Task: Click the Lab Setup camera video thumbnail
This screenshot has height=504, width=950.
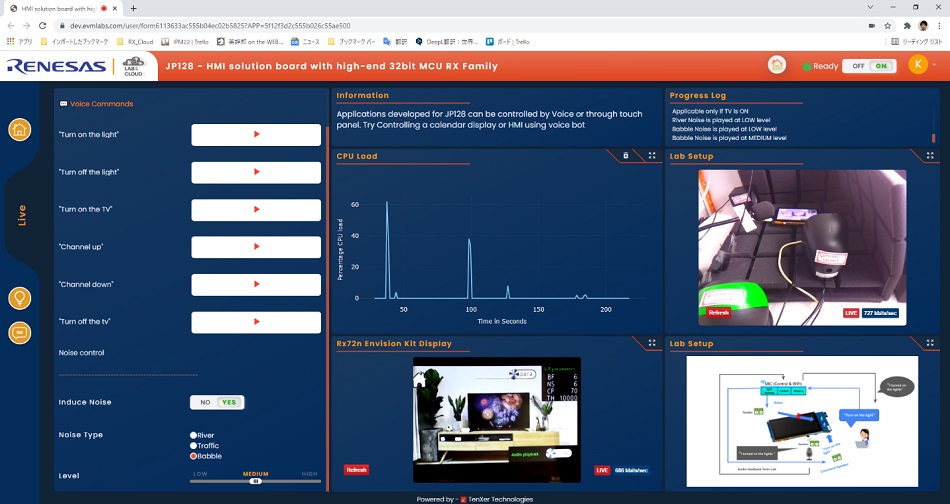Action: [x=802, y=247]
